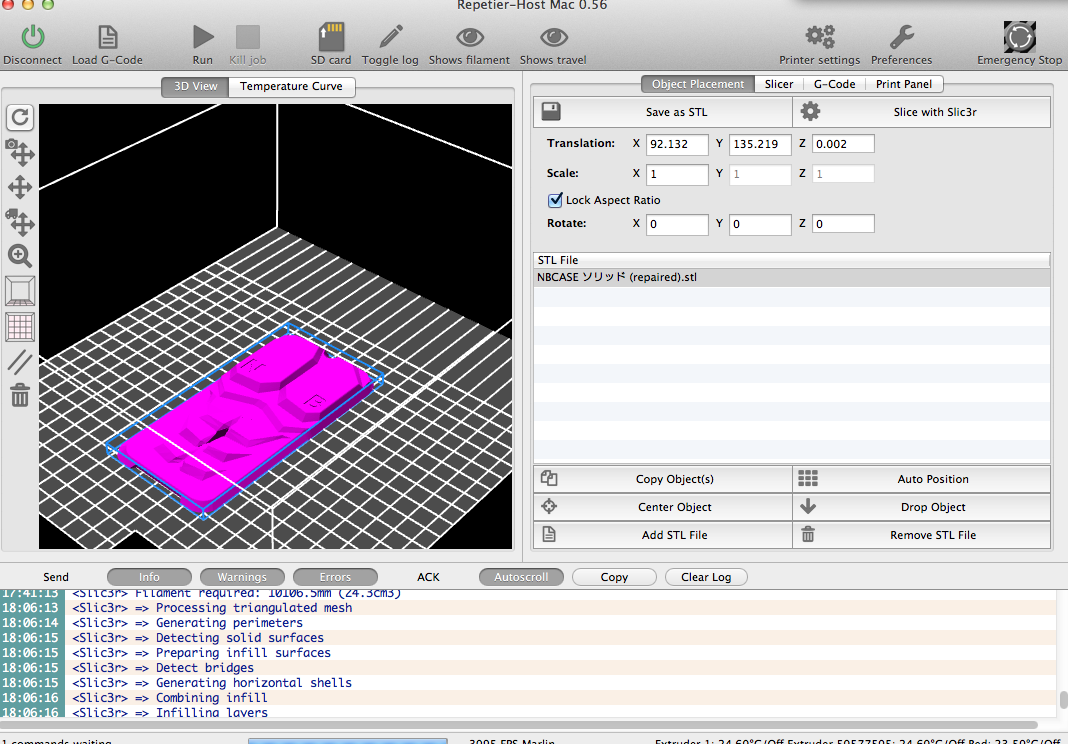1068x744 pixels.
Task: Open the Slicer tab
Action: (x=779, y=84)
